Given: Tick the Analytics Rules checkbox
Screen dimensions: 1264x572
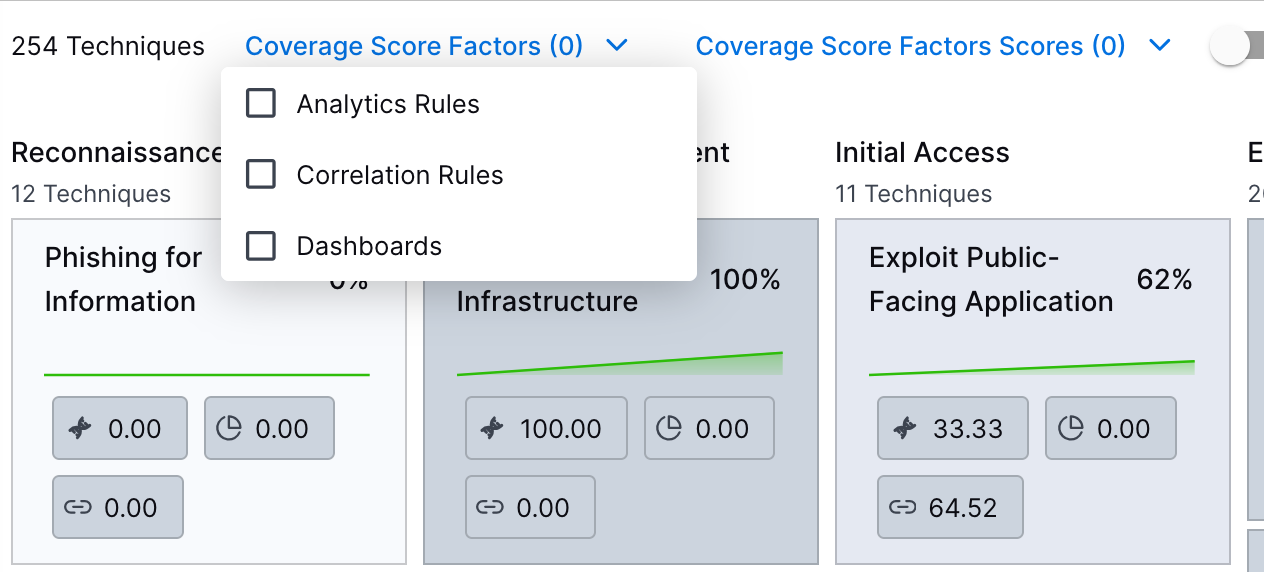Looking at the screenshot, I should (261, 104).
